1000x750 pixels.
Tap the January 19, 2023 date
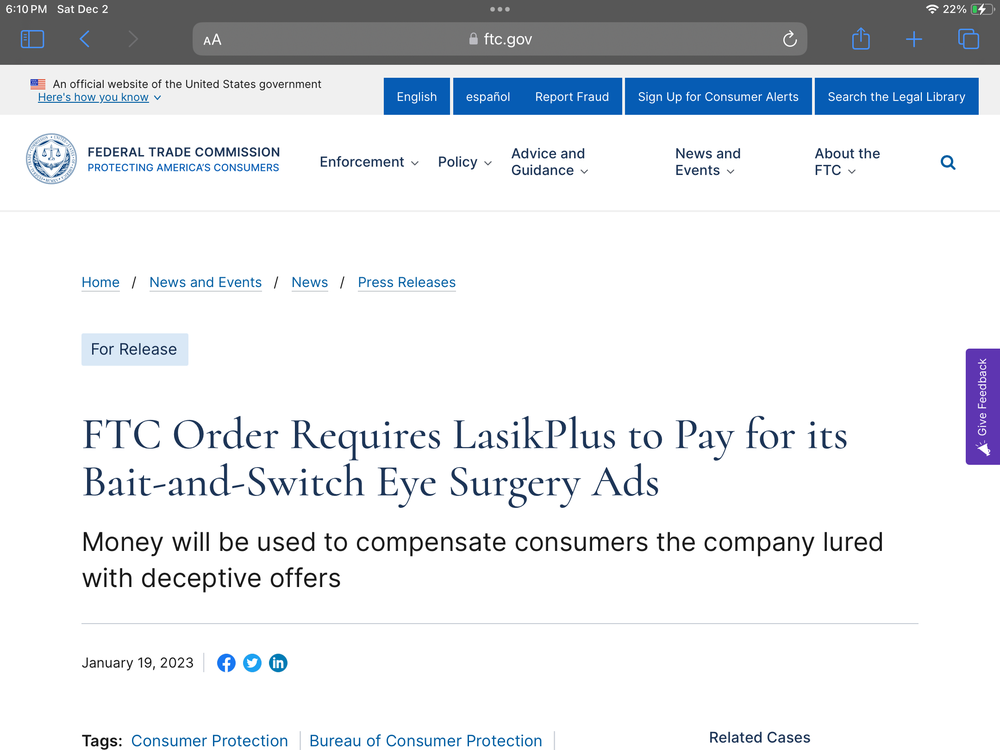(137, 663)
